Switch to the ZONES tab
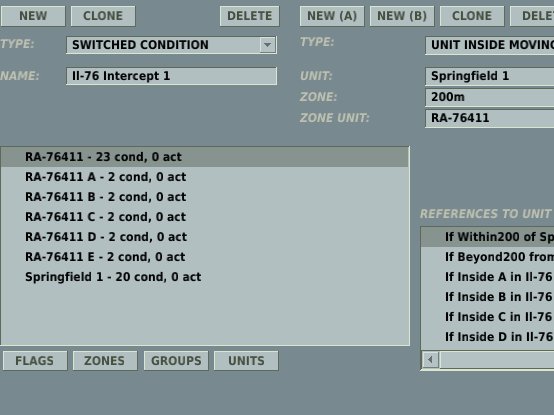 click(x=105, y=361)
